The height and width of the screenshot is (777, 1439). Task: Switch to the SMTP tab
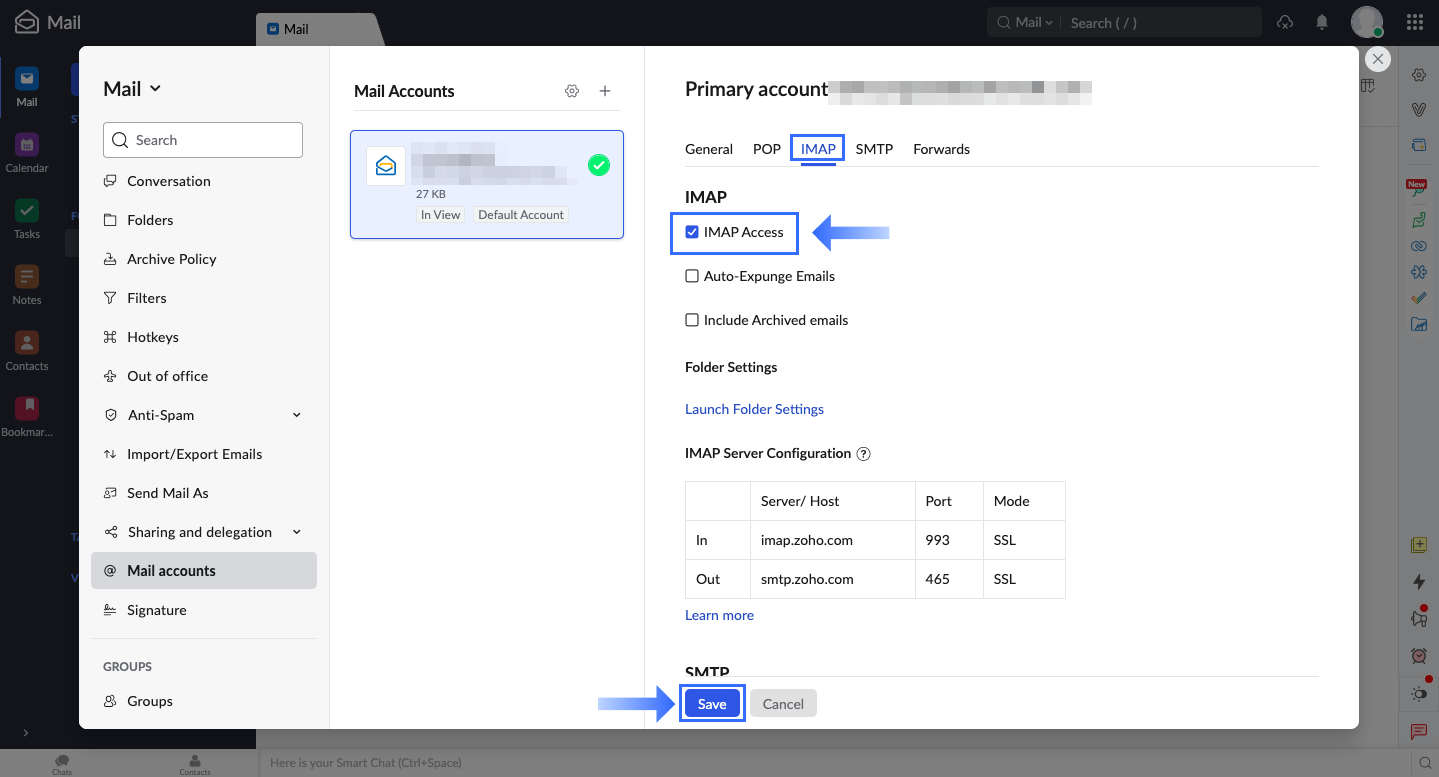(874, 148)
